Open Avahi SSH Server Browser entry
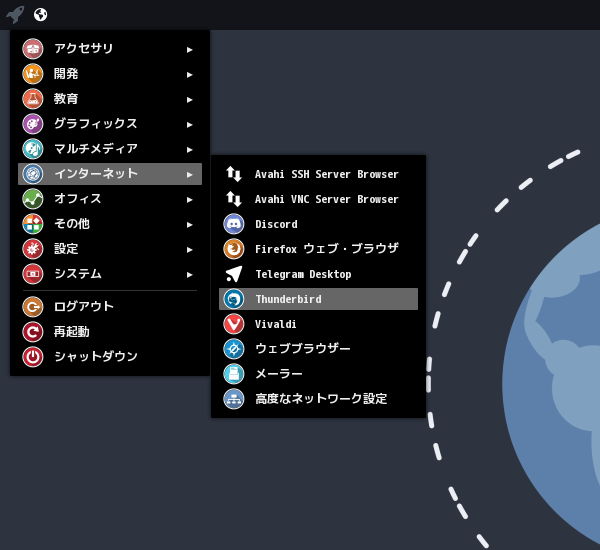Viewport: 600px width, 550px height. click(318, 174)
